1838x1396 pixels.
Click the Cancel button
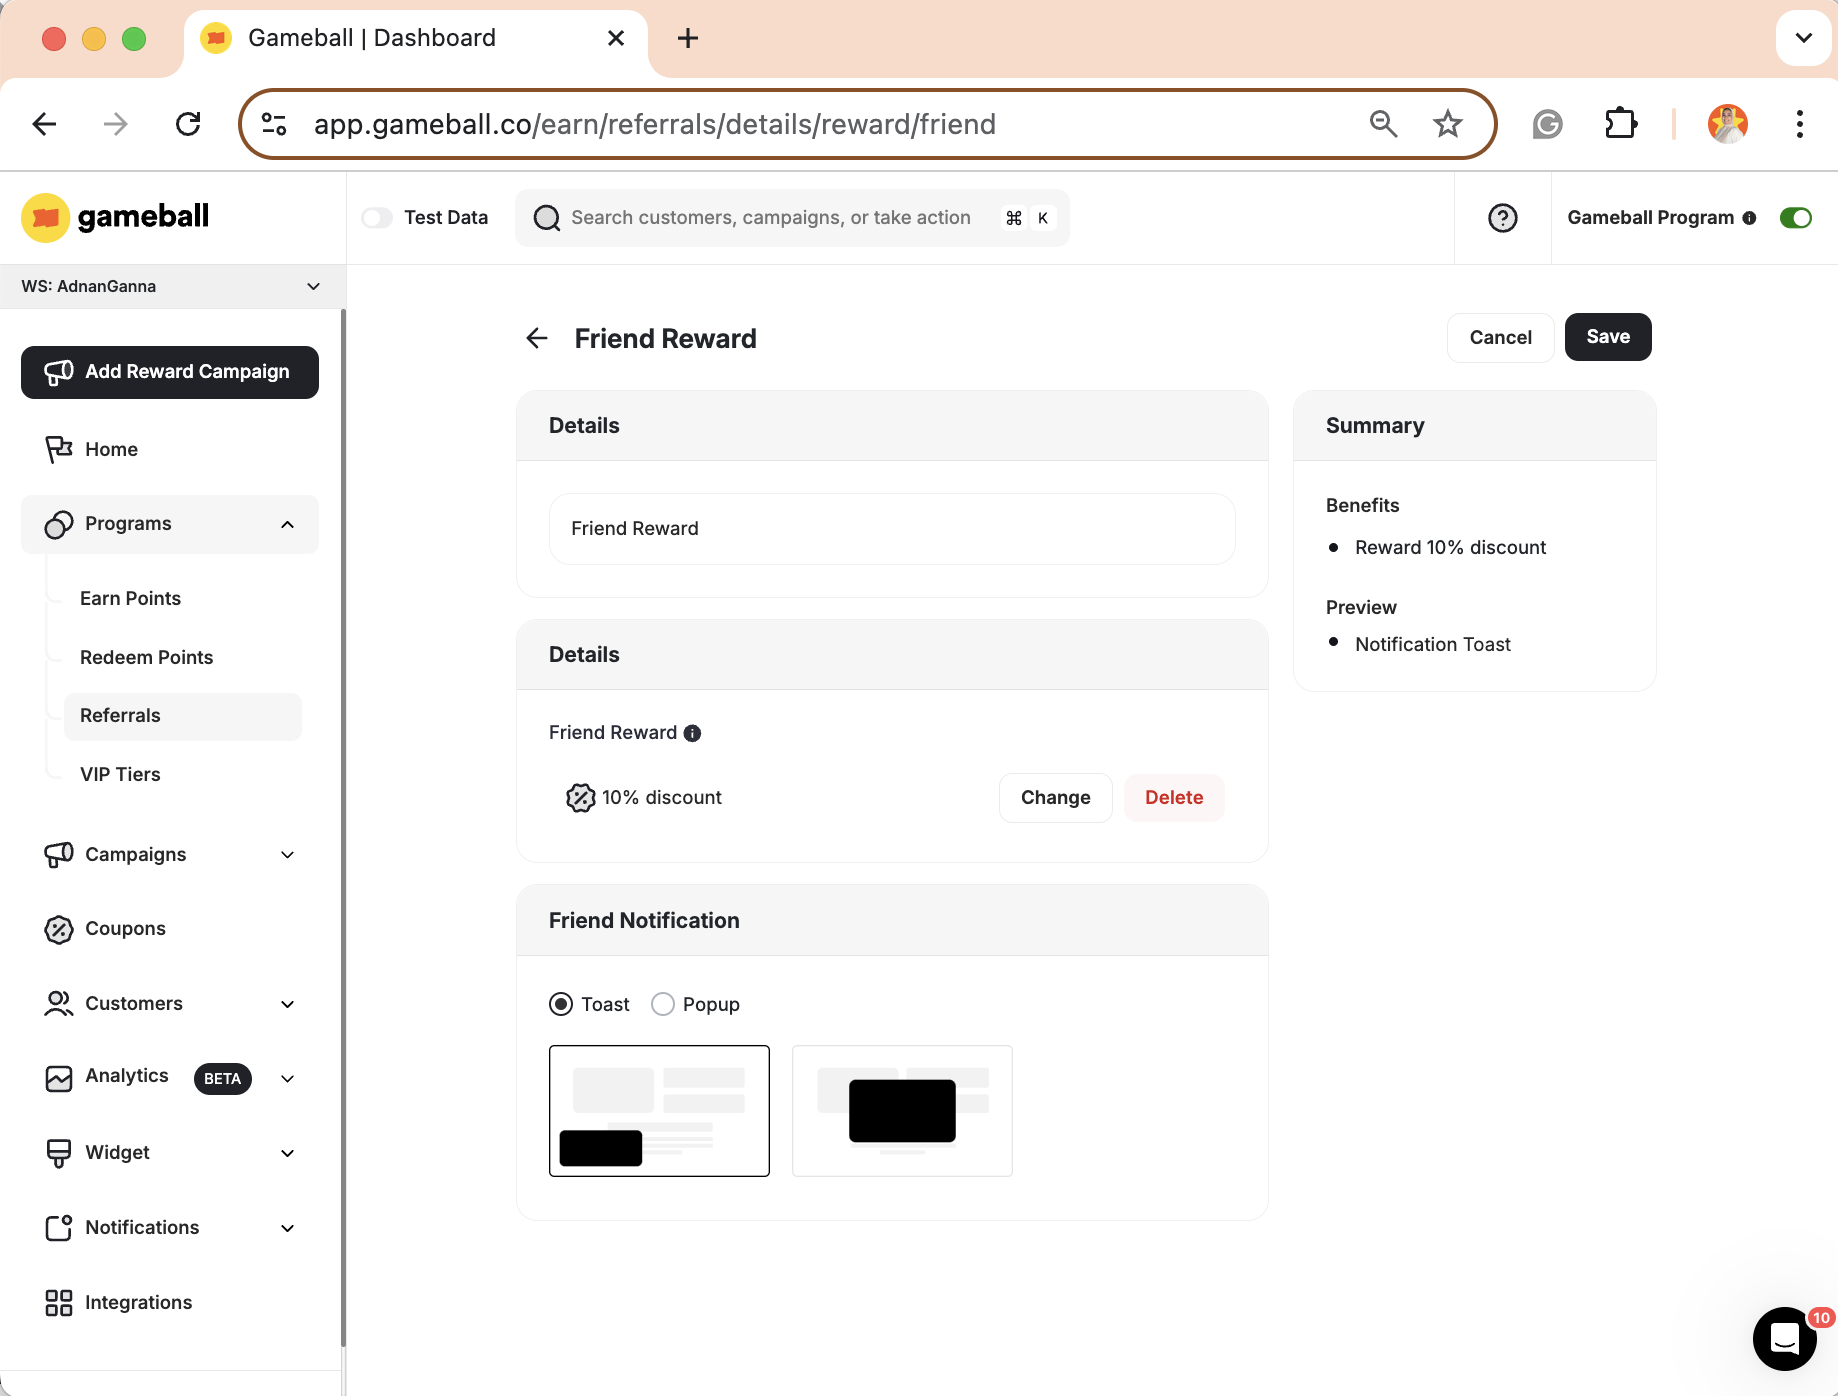coord(1500,337)
